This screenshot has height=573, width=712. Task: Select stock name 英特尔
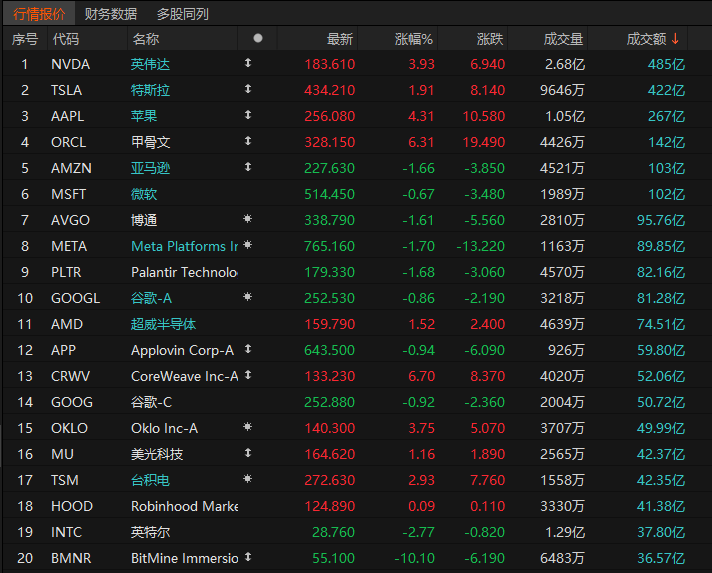click(150, 532)
